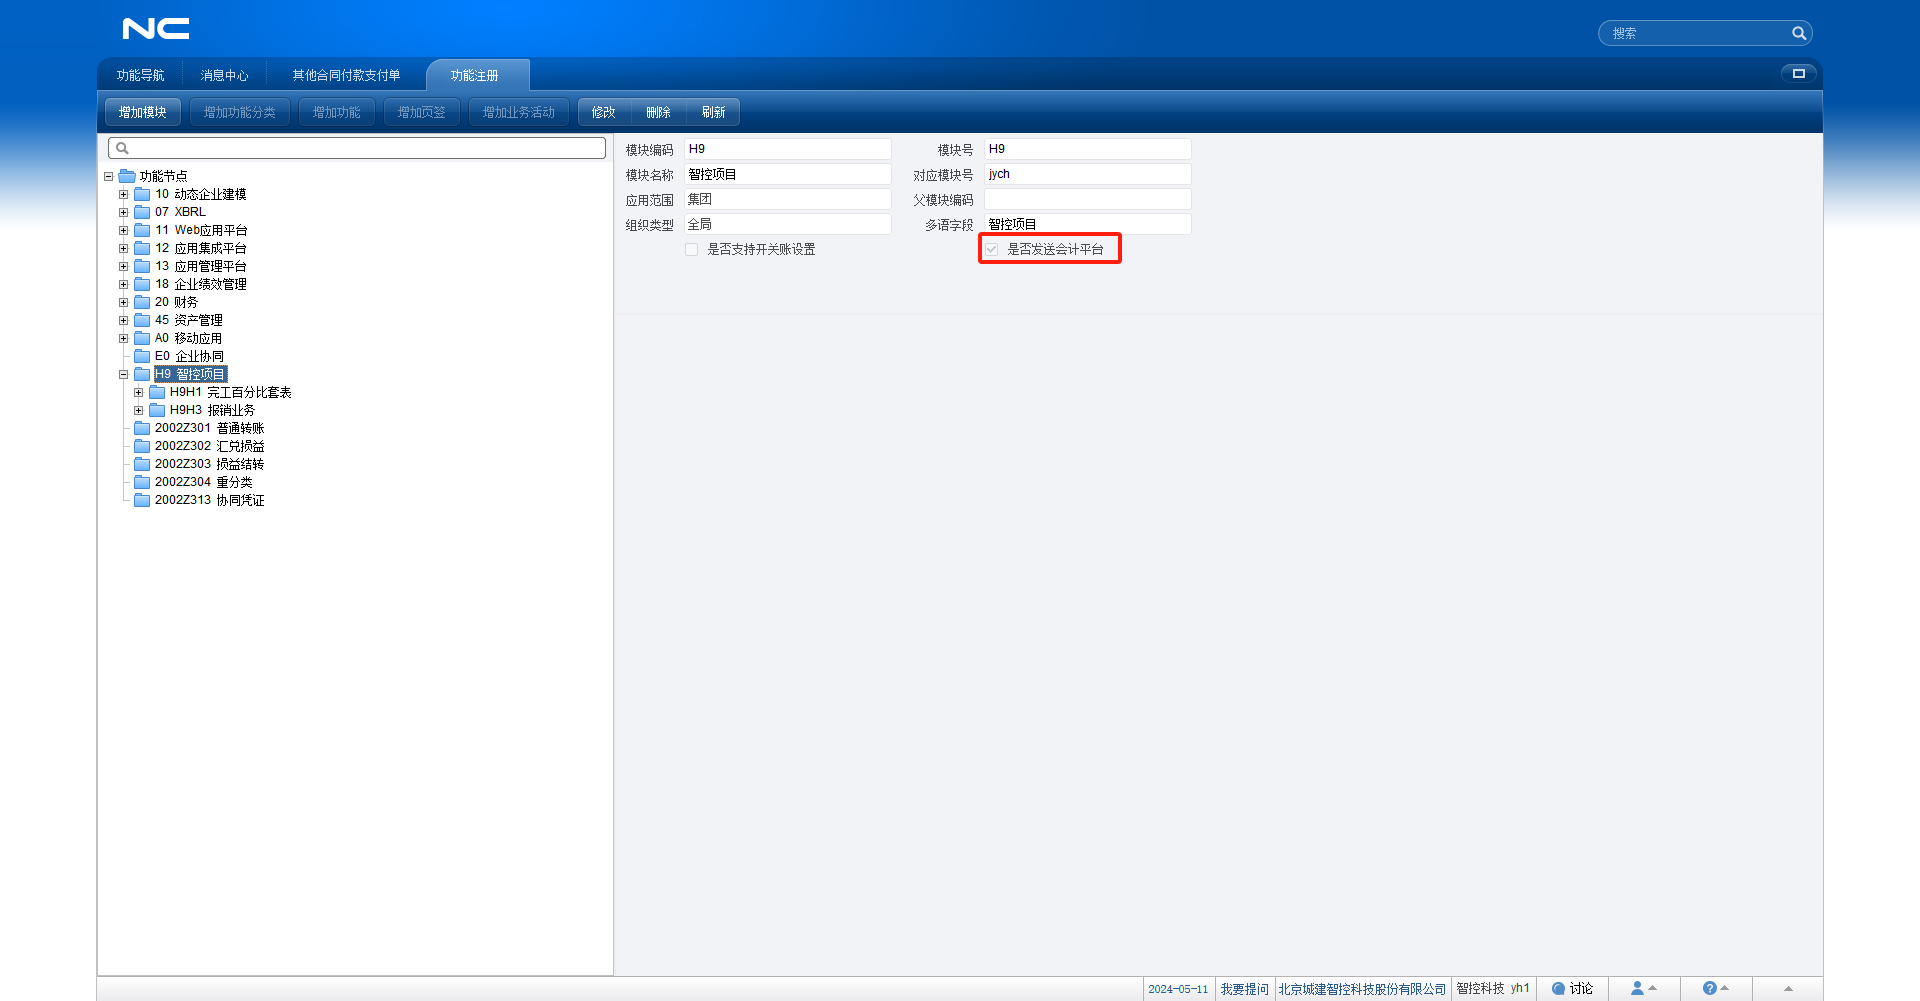Open the user profile icon in status bar

(x=1638, y=988)
